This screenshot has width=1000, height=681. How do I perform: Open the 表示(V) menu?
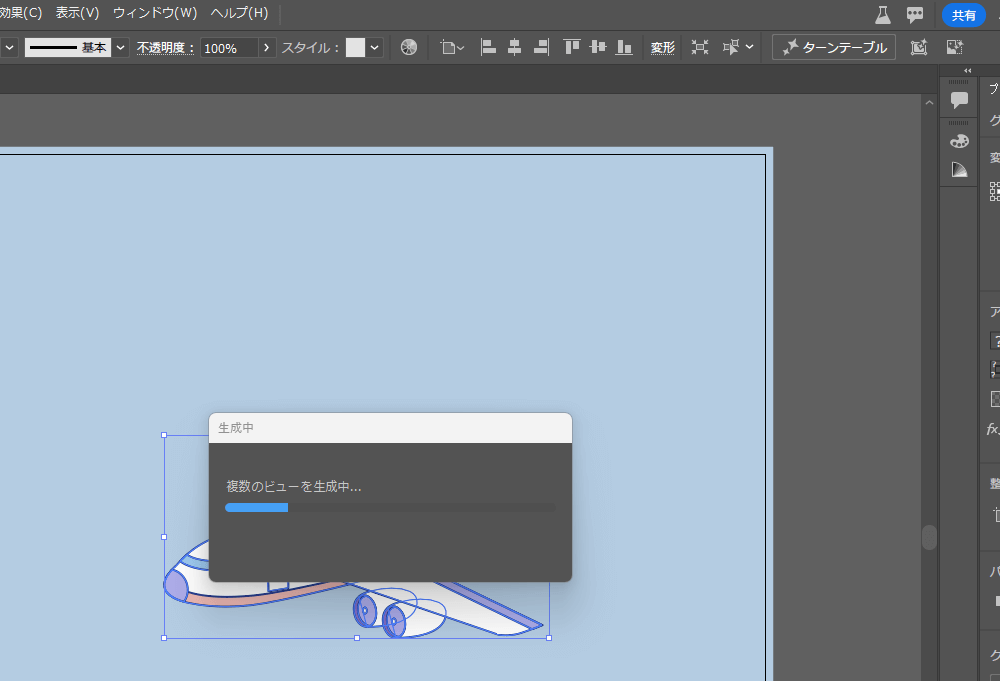[x=77, y=13]
